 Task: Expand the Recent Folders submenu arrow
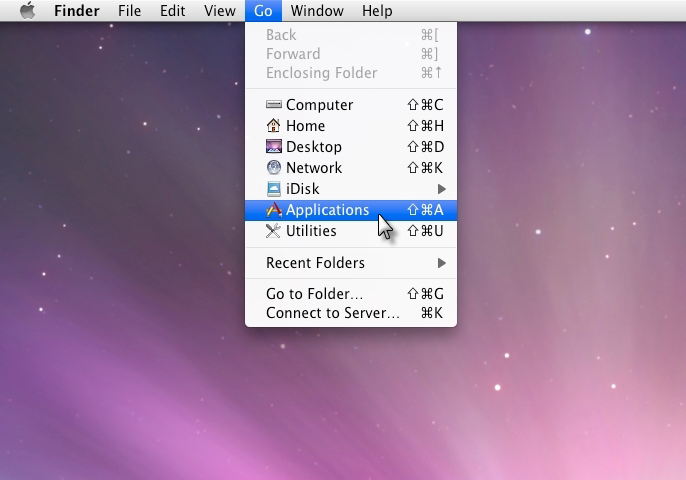point(442,263)
